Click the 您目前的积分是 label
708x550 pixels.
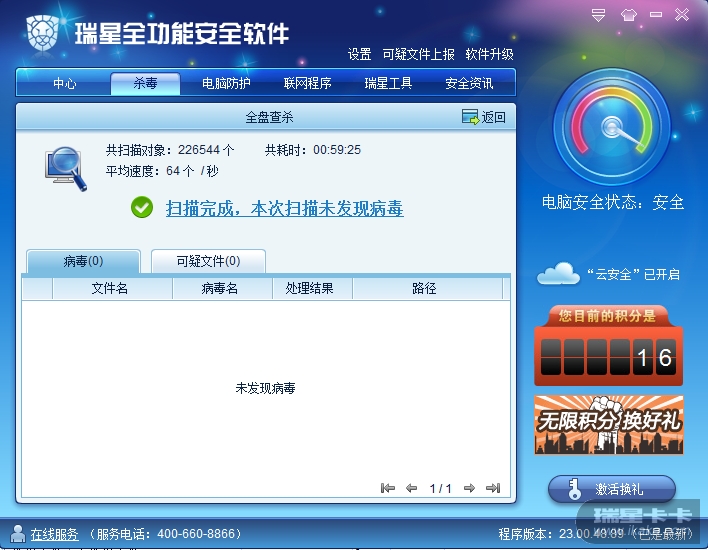pos(607,316)
